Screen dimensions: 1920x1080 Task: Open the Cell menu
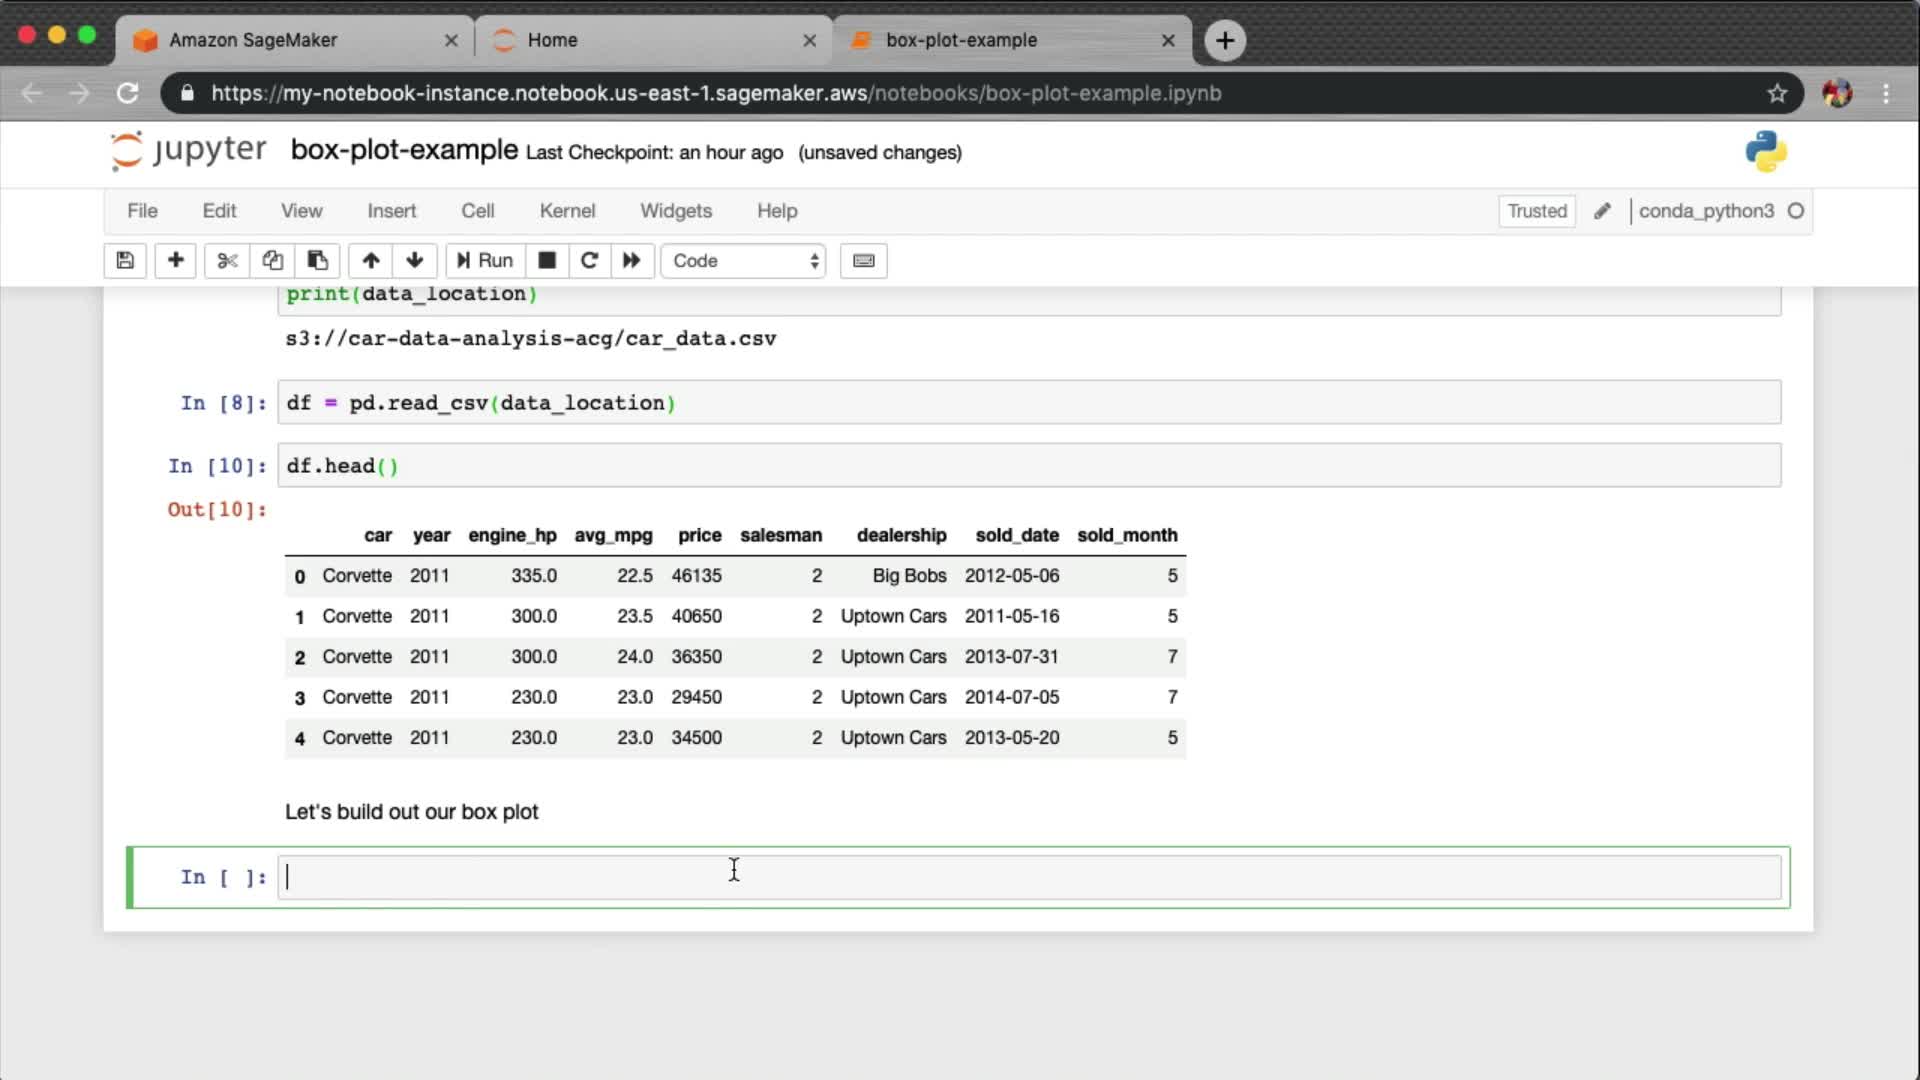tap(477, 211)
